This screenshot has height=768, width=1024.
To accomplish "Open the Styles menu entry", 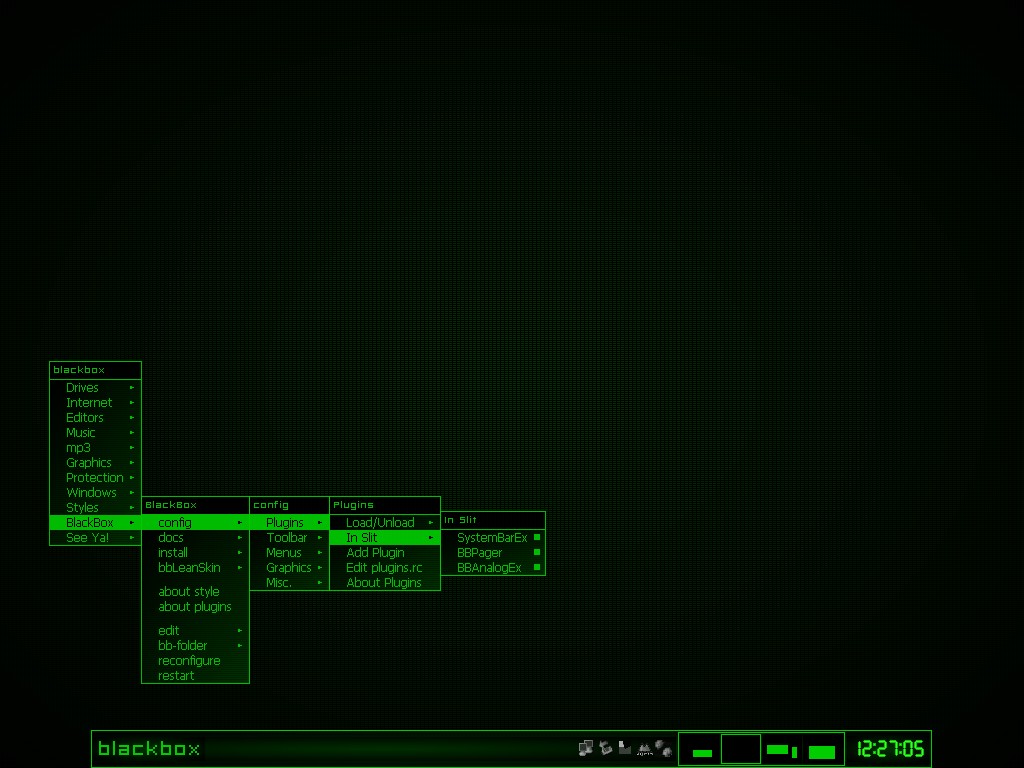I will tap(95, 508).
